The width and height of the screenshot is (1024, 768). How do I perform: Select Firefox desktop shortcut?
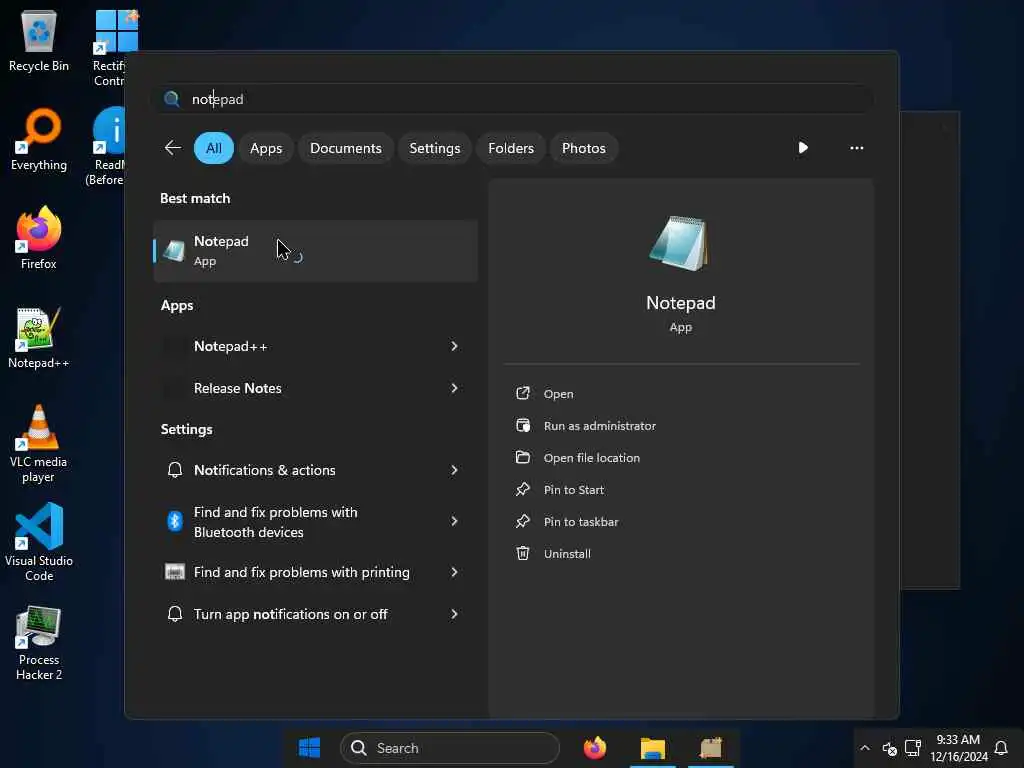pos(39,238)
